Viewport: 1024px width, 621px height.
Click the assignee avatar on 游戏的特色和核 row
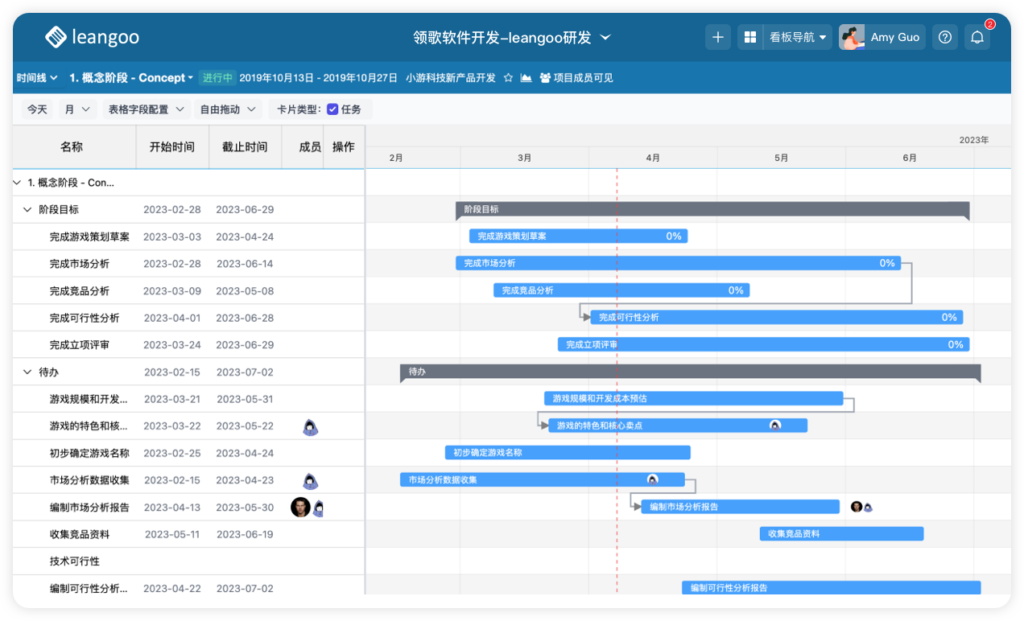click(310, 425)
